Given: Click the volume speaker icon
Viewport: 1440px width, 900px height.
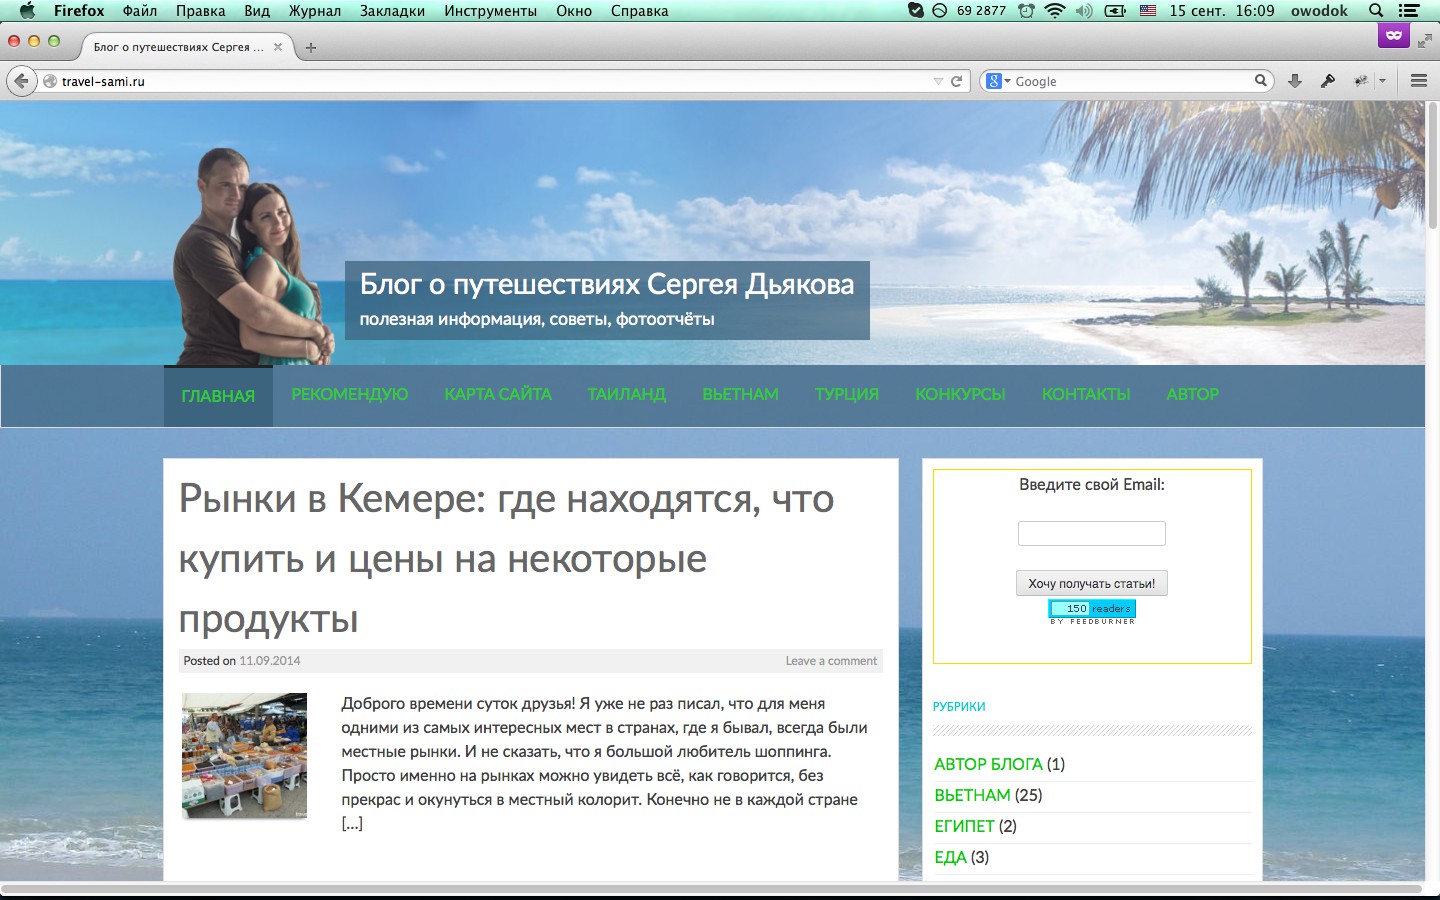Looking at the screenshot, I should 1084,11.
